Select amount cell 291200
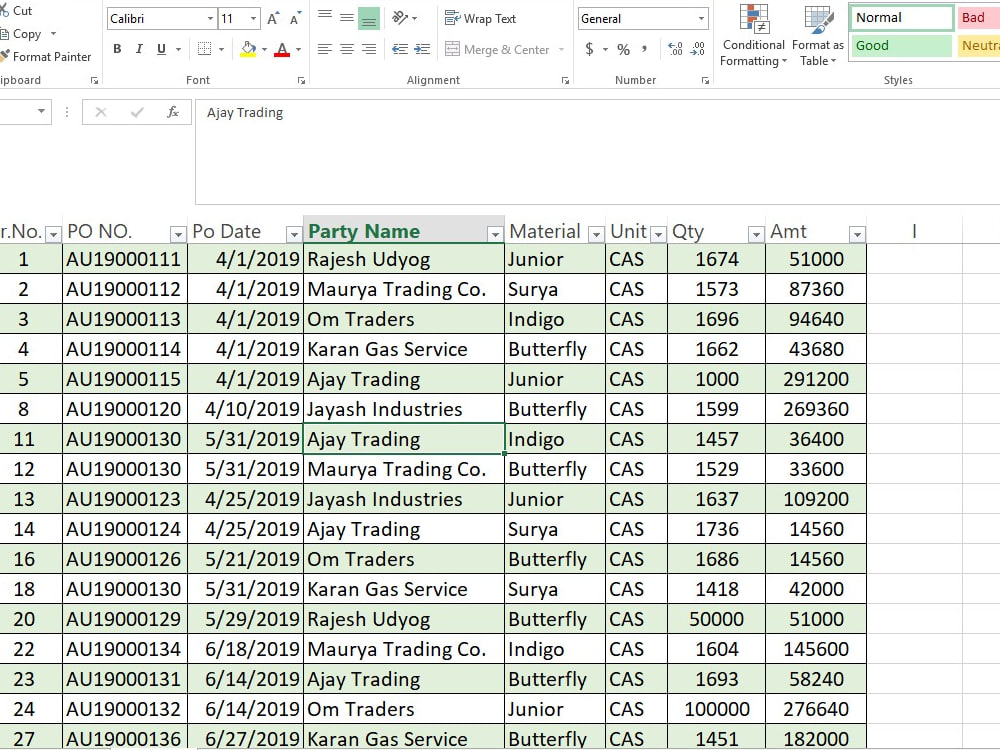Viewport: 1000px width, 750px height. [x=816, y=379]
